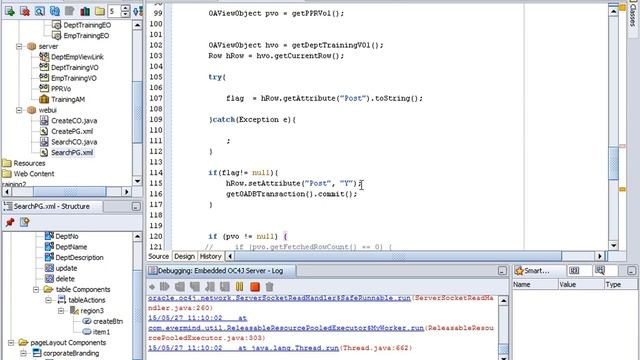Image resolution: width=640 pixels, height=360 pixels.
Task: Collapse the corporateBranding node
Action: point(23,353)
